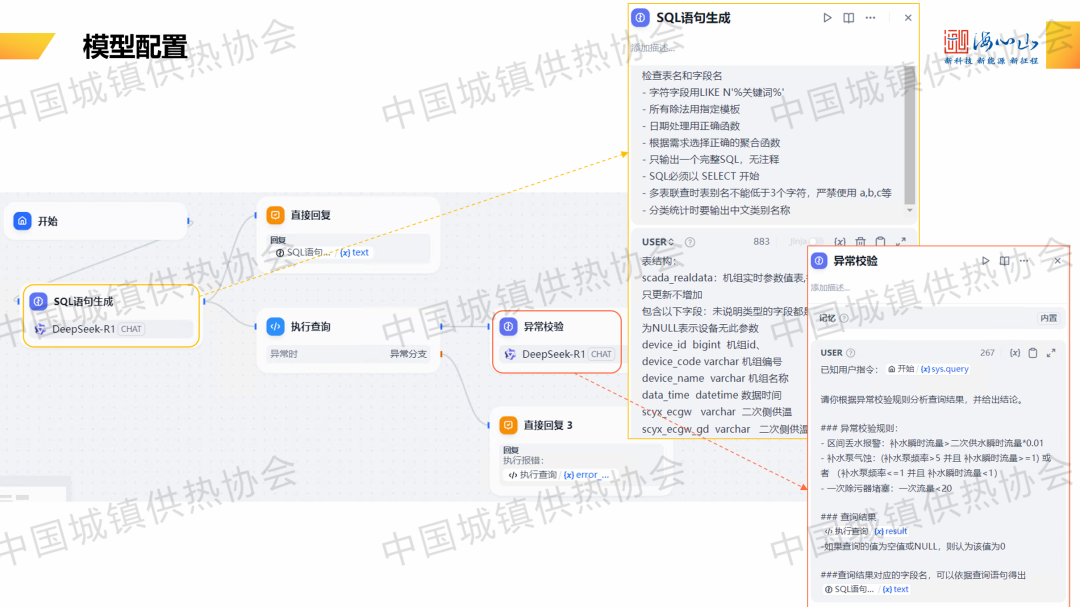The width and height of the screenshot is (1080, 607).
Task: Open help docs icon in SQL语句生成 panel
Action: point(848,18)
